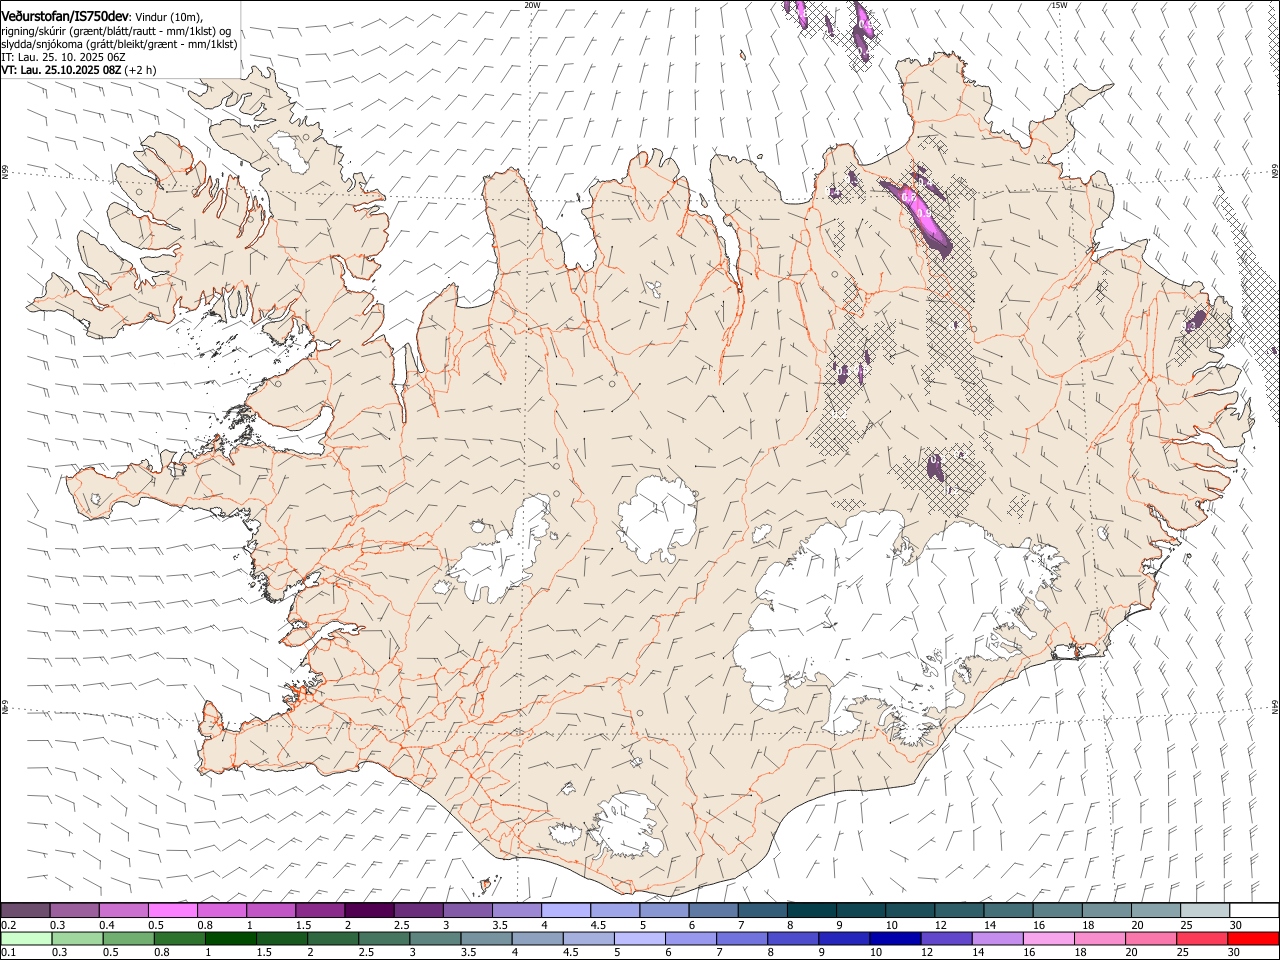This screenshot has height=960, width=1280.
Task: Click the '15W' longitude label
Action: 1059,5
